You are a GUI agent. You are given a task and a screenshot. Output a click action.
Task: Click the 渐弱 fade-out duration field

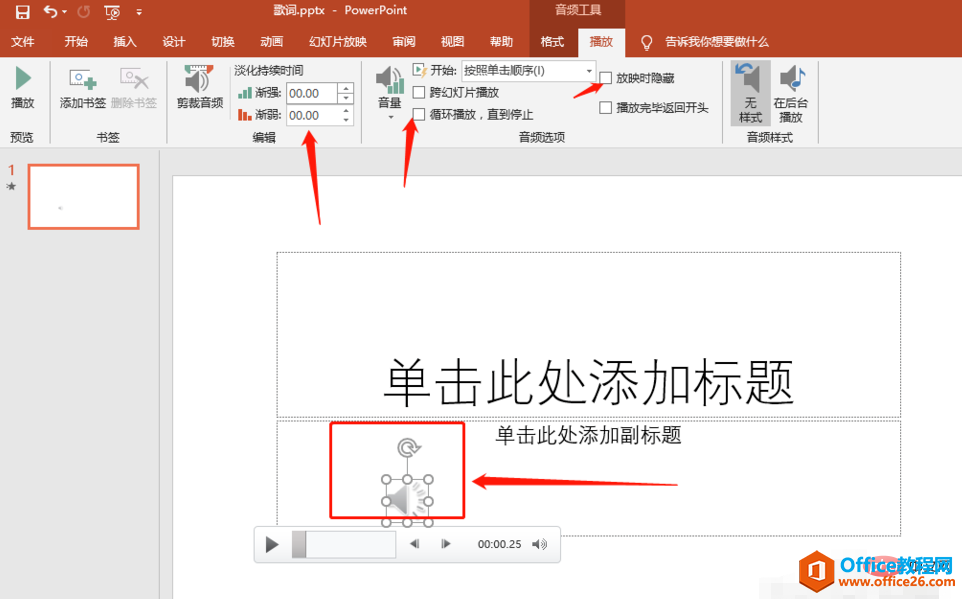click(x=312, y=115)
